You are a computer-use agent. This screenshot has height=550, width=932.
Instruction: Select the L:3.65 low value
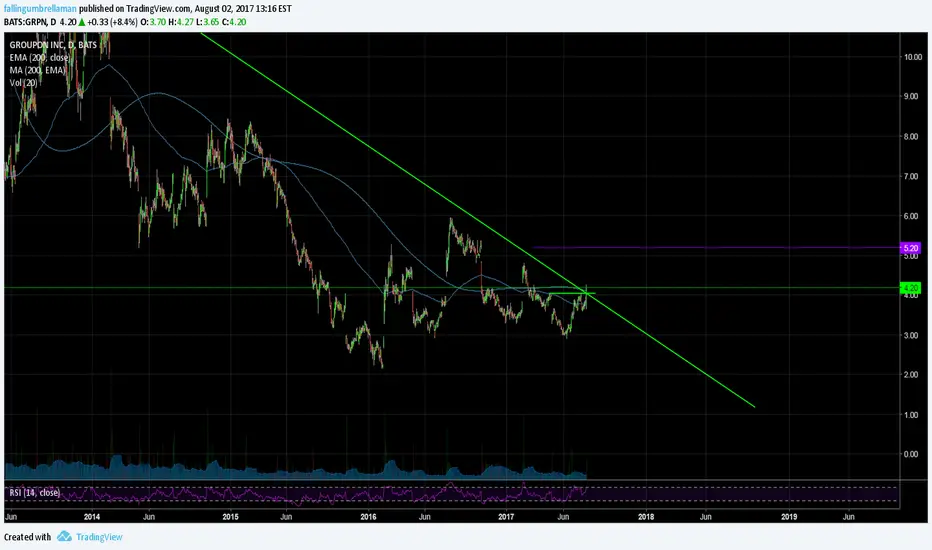[x=208, y=22]
